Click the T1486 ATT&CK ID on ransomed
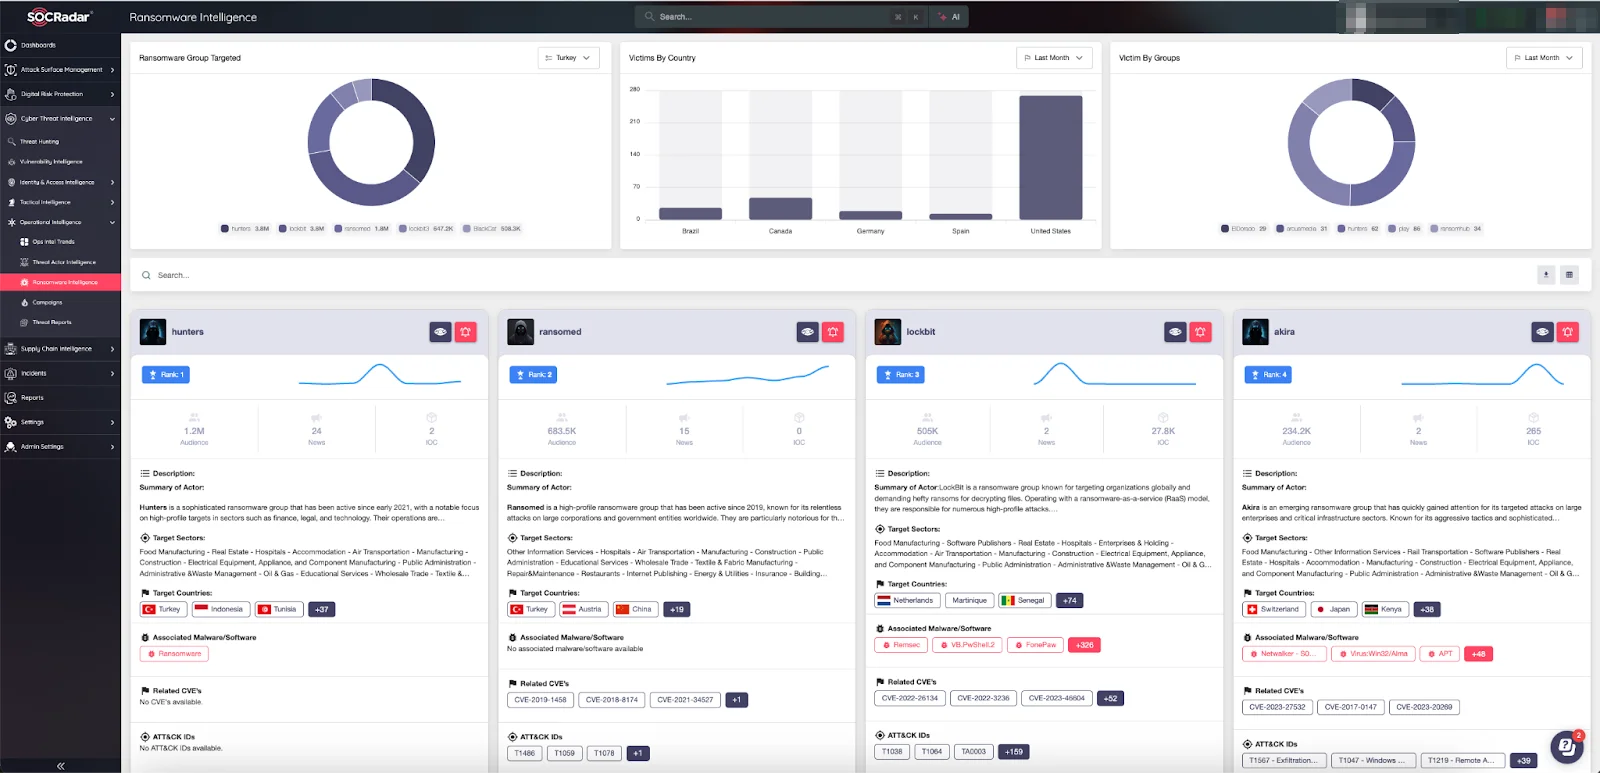Viewport: 1600px width, 773px height. click(524, 754)
